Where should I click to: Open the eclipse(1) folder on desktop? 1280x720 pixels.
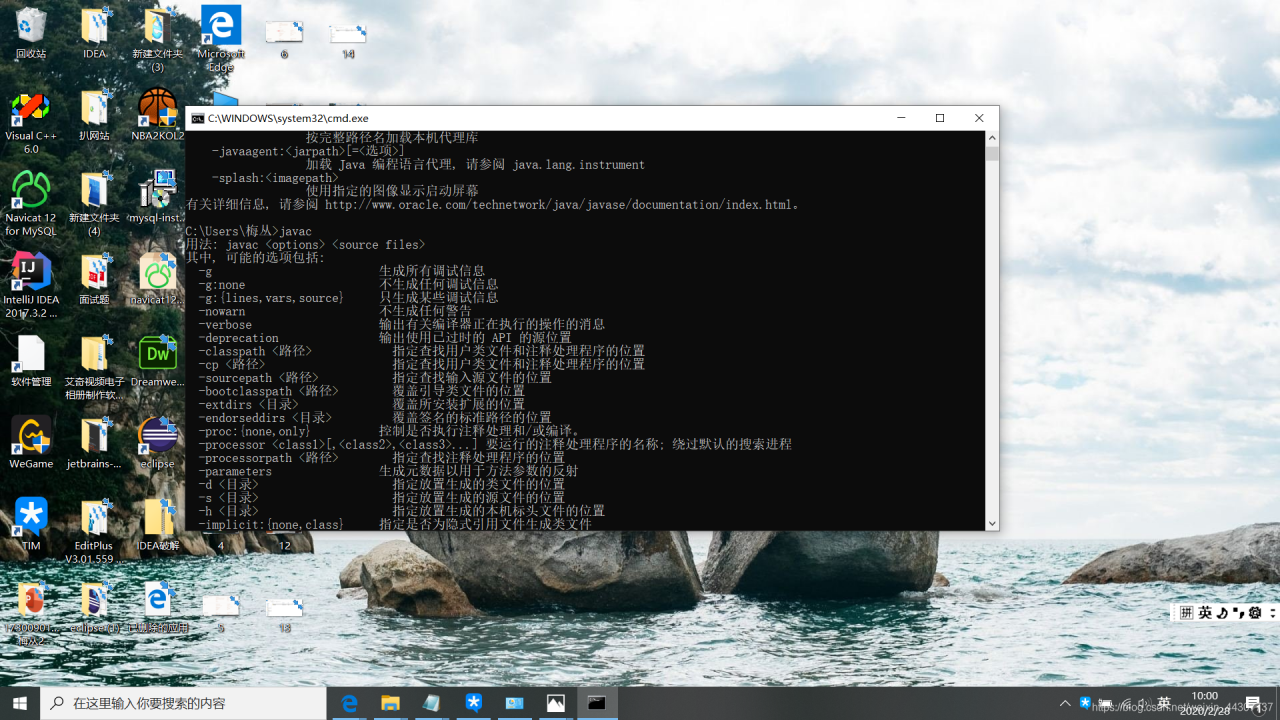94,607
